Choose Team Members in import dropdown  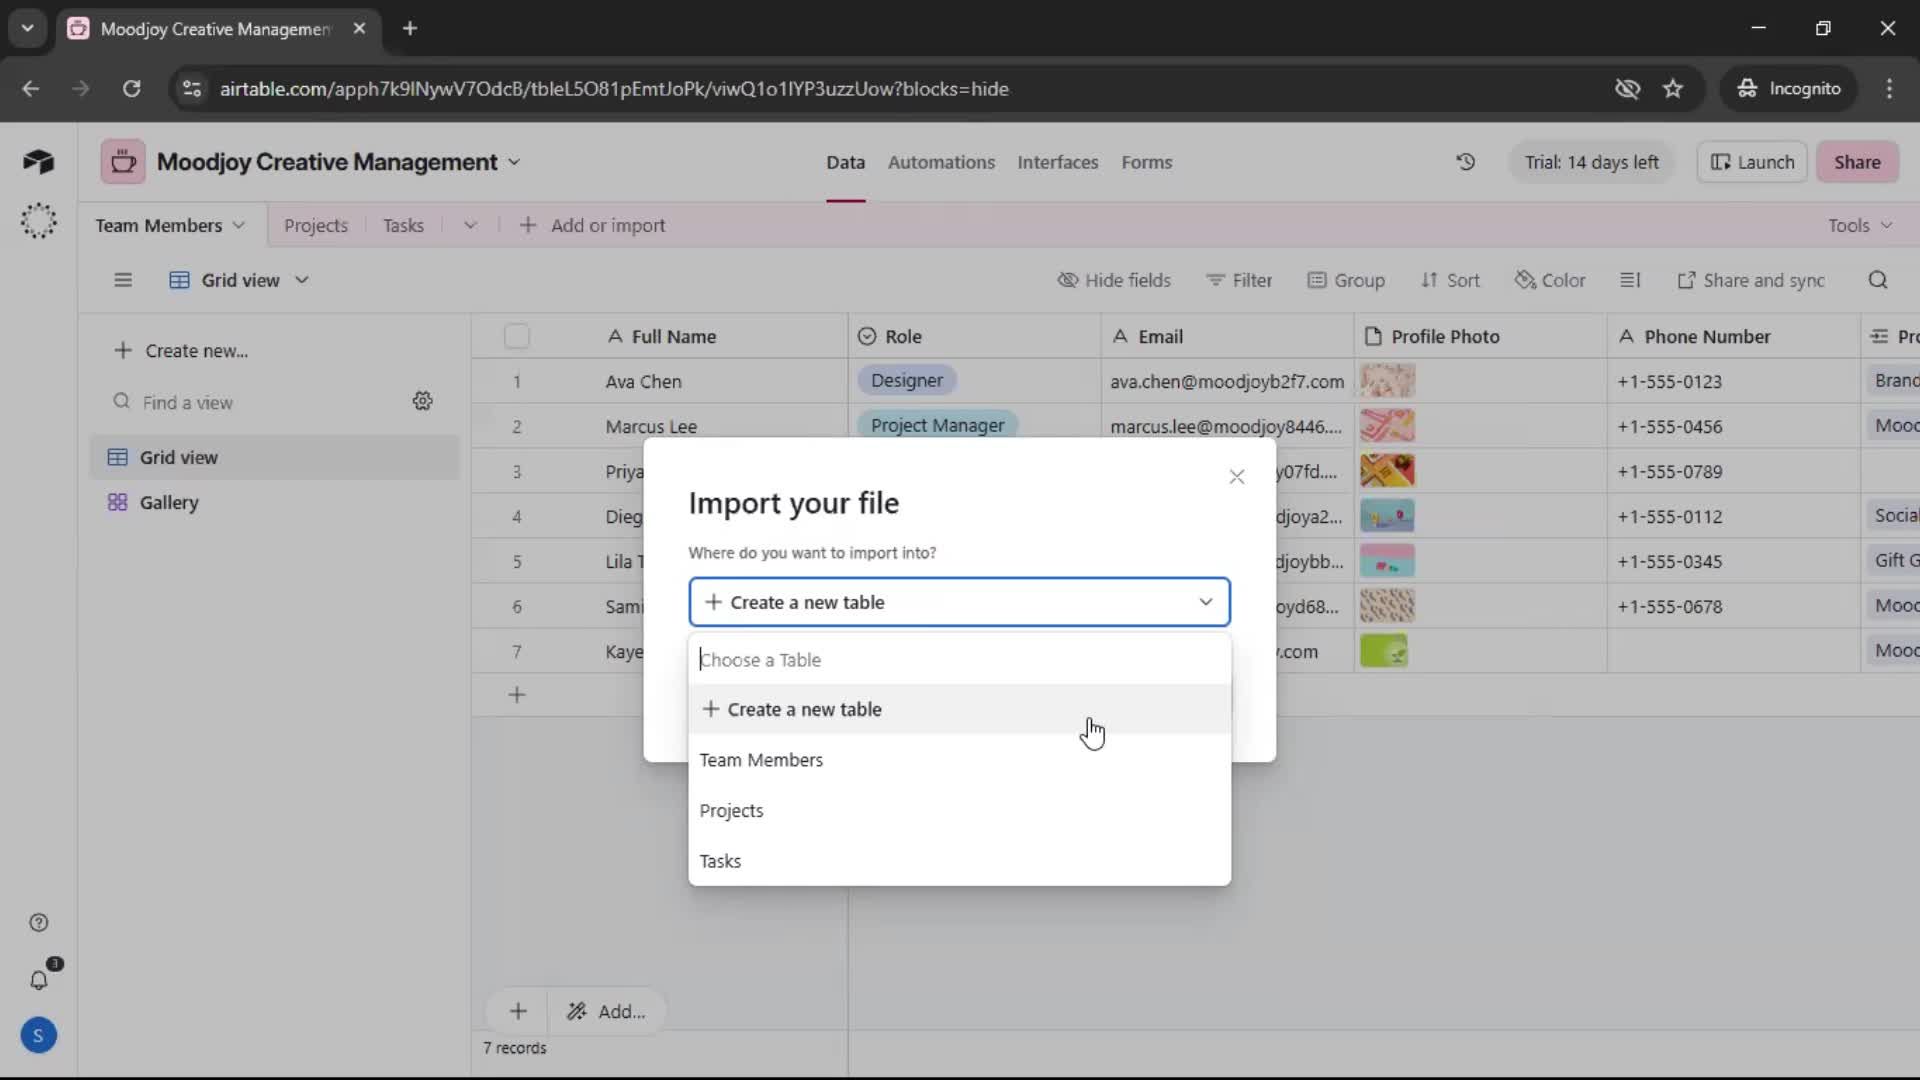tap(960, 760)
